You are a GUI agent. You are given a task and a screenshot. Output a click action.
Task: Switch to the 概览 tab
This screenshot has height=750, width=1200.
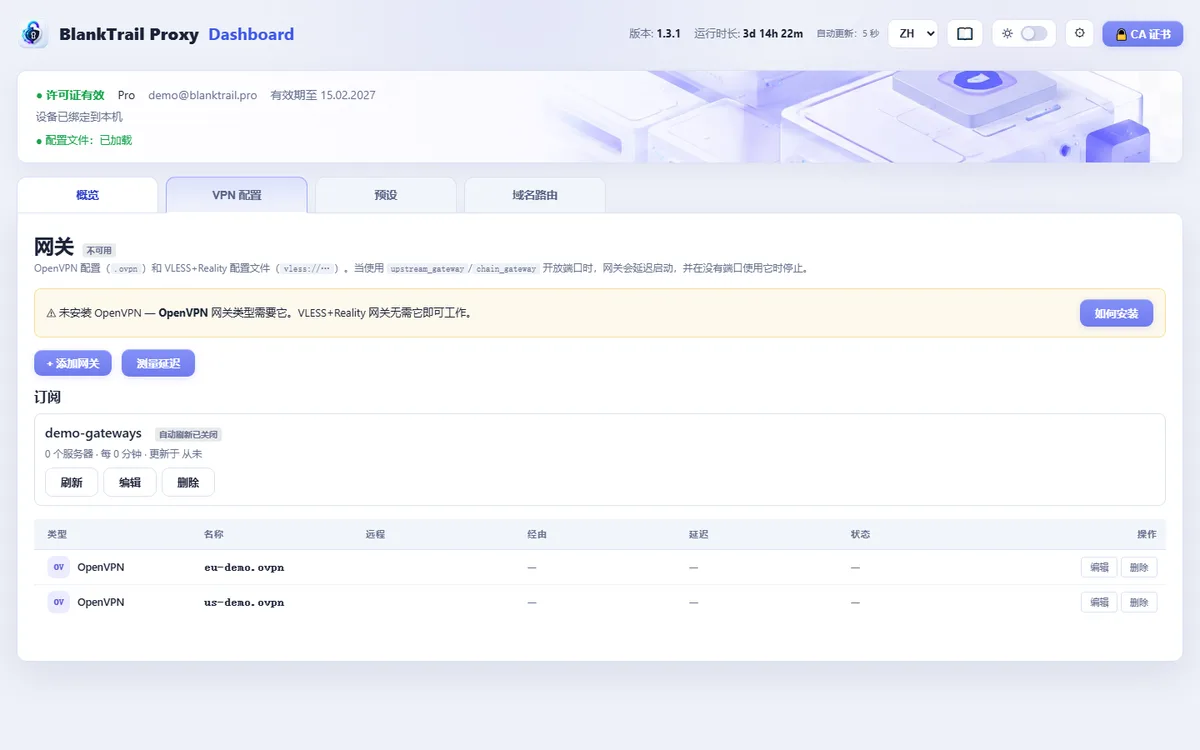[x=88, y=195]
